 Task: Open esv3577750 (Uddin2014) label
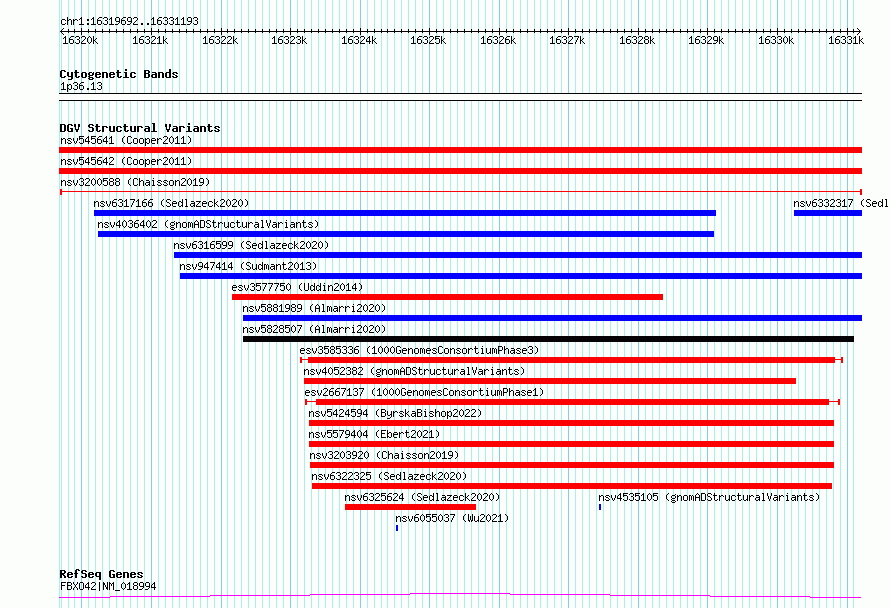(297, 287)
